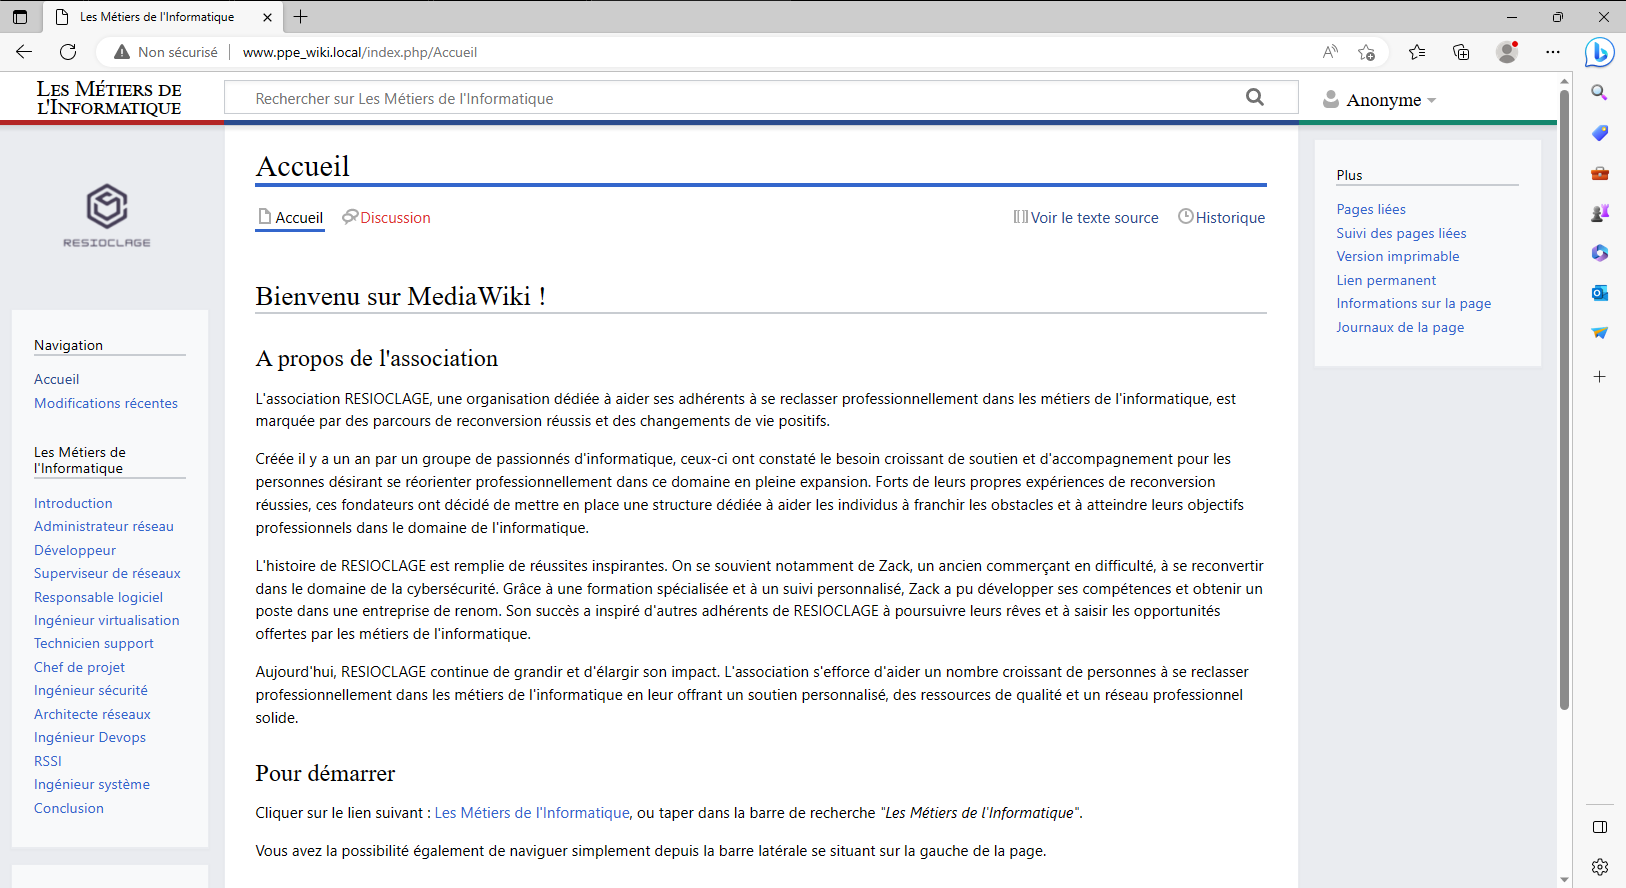
Task: Open the Ingénieur Devops sidebar link
Action: click(x=90, y=738)
